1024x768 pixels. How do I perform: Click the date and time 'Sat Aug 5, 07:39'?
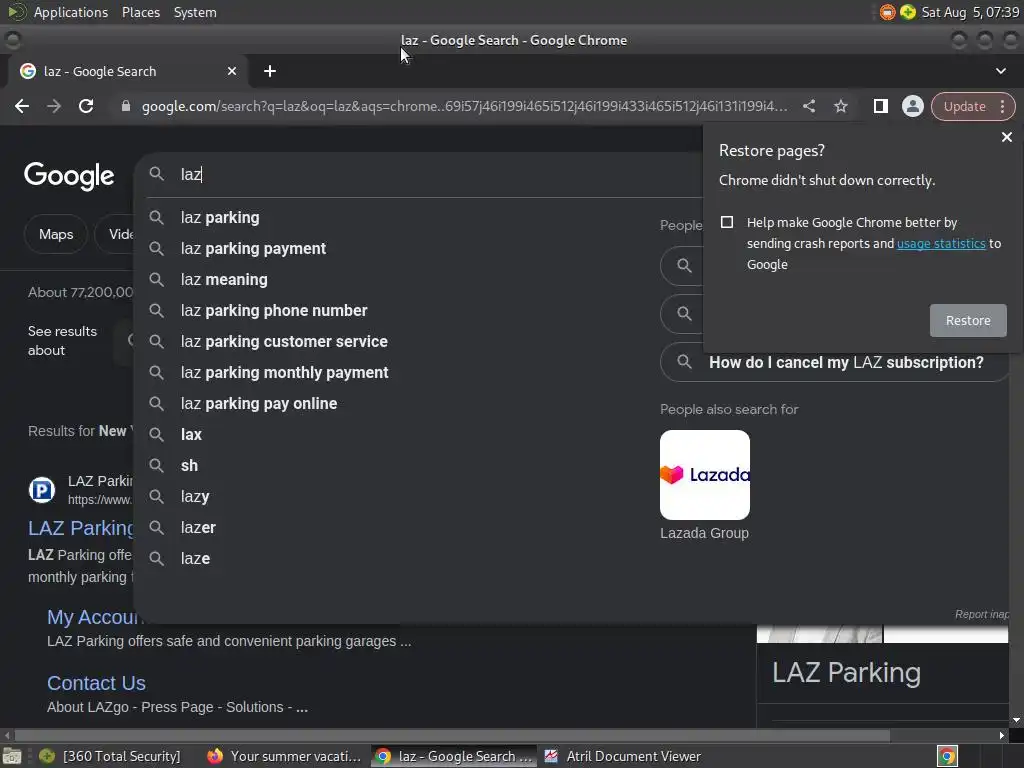[x=970, y=12]
